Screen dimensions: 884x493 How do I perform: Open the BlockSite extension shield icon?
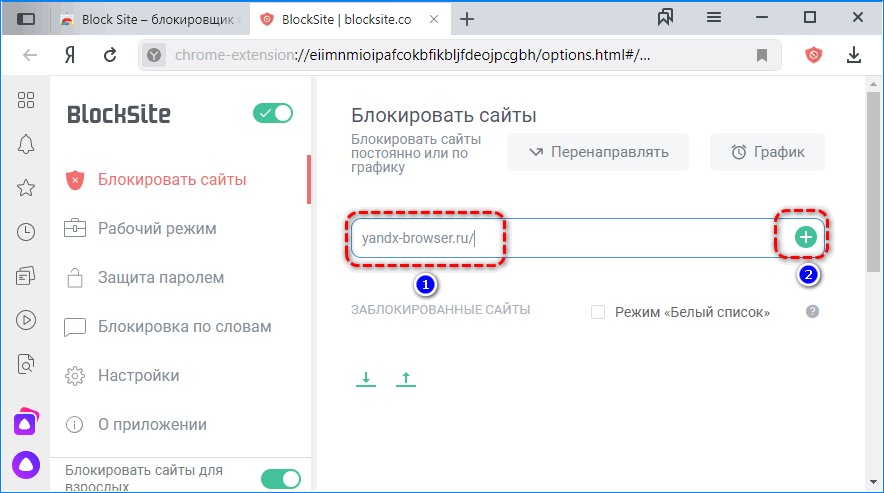(x=813, y=55)
